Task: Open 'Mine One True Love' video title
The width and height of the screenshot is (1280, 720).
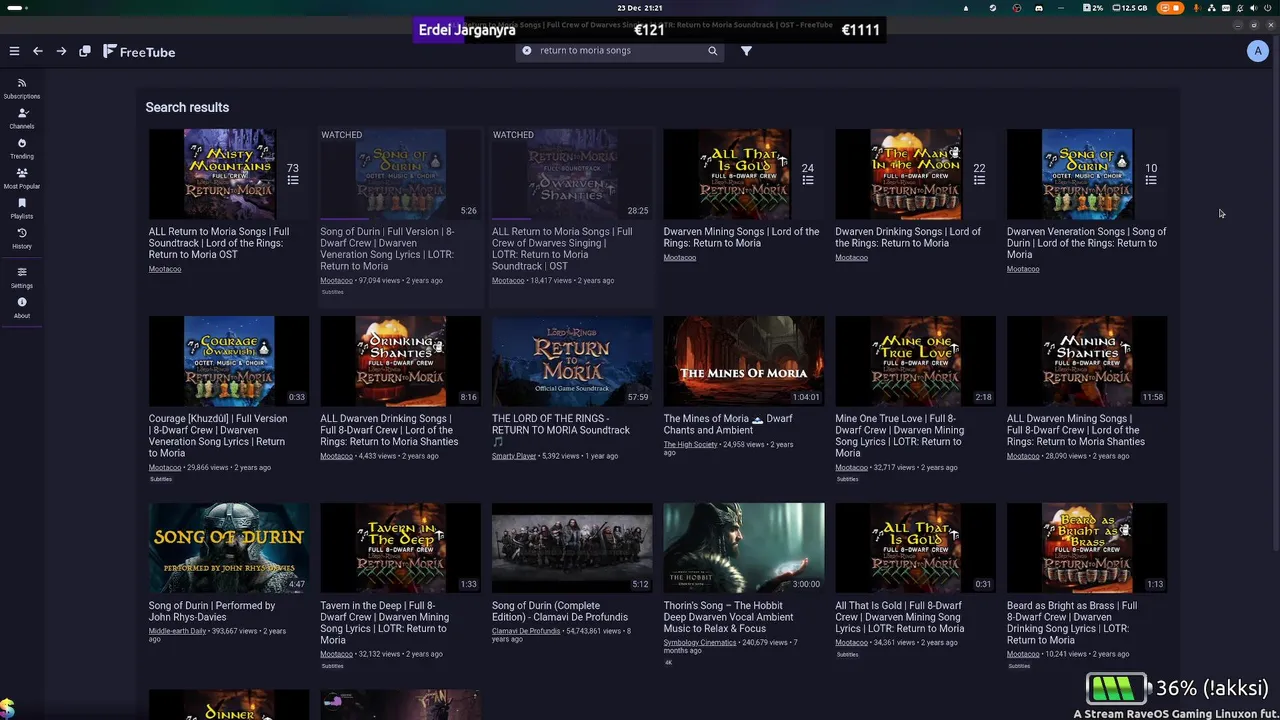Action: click(900, 436)
